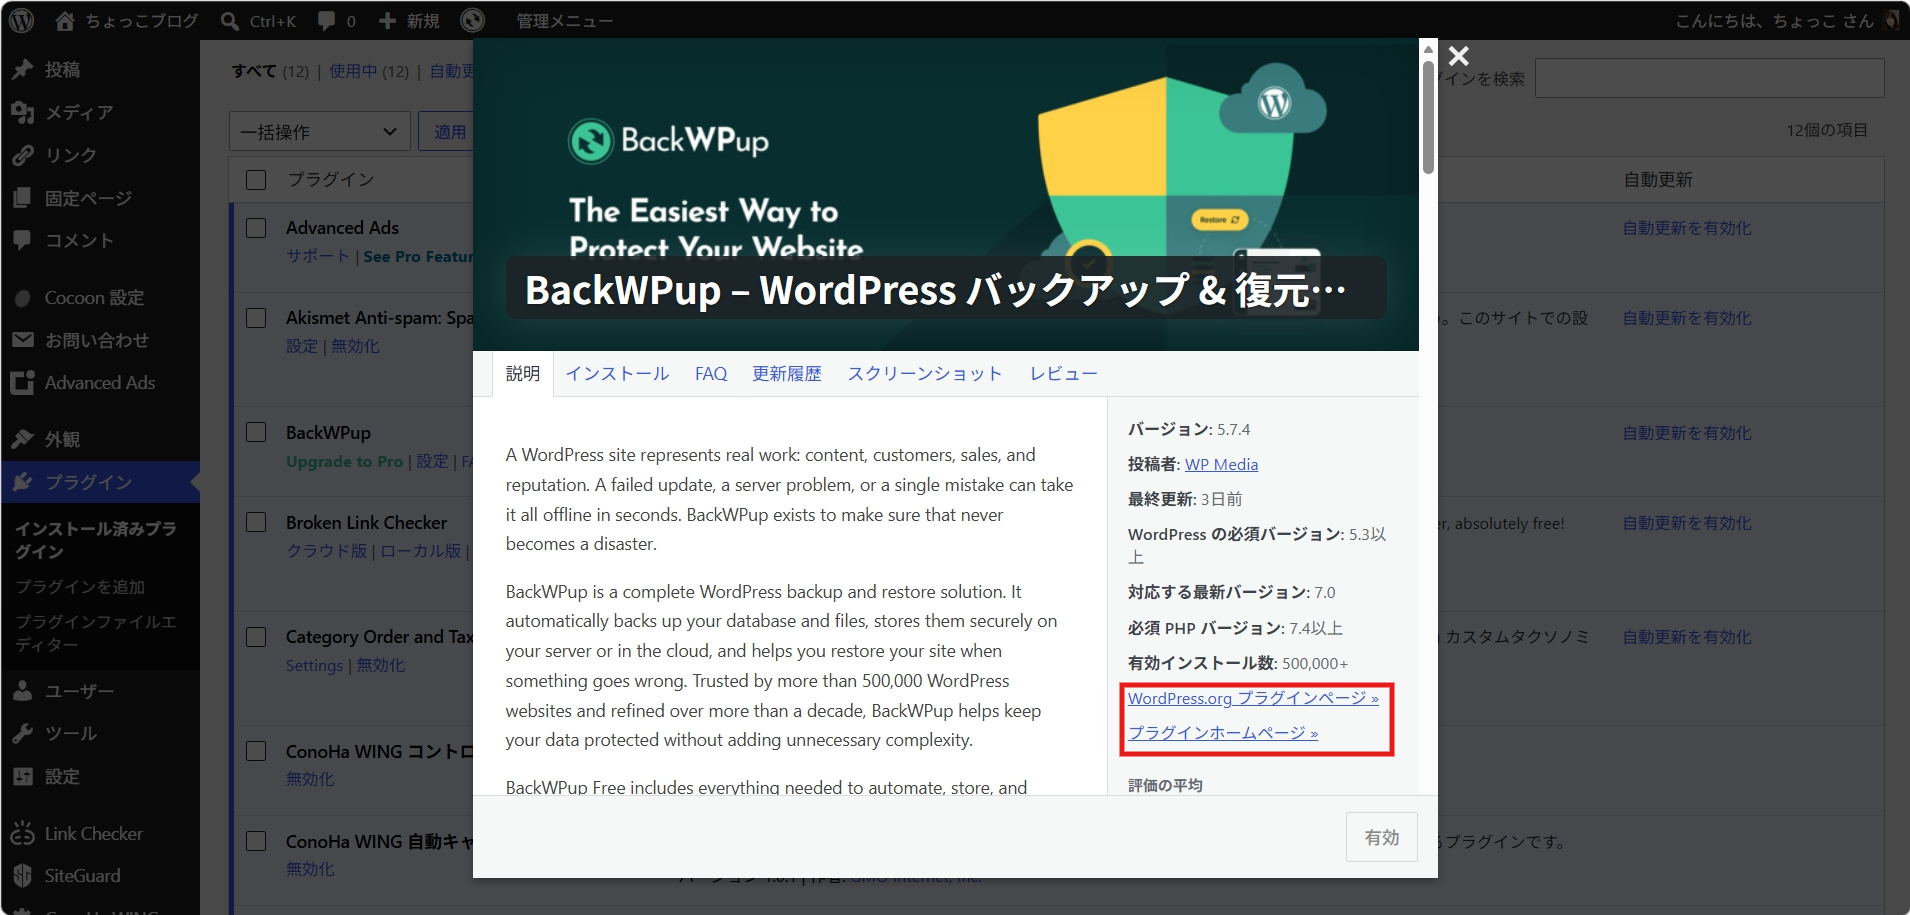Click 無効化 under Akismet Anti-spam
This screenshot has width=1910, height=915.
pos(355,346)
